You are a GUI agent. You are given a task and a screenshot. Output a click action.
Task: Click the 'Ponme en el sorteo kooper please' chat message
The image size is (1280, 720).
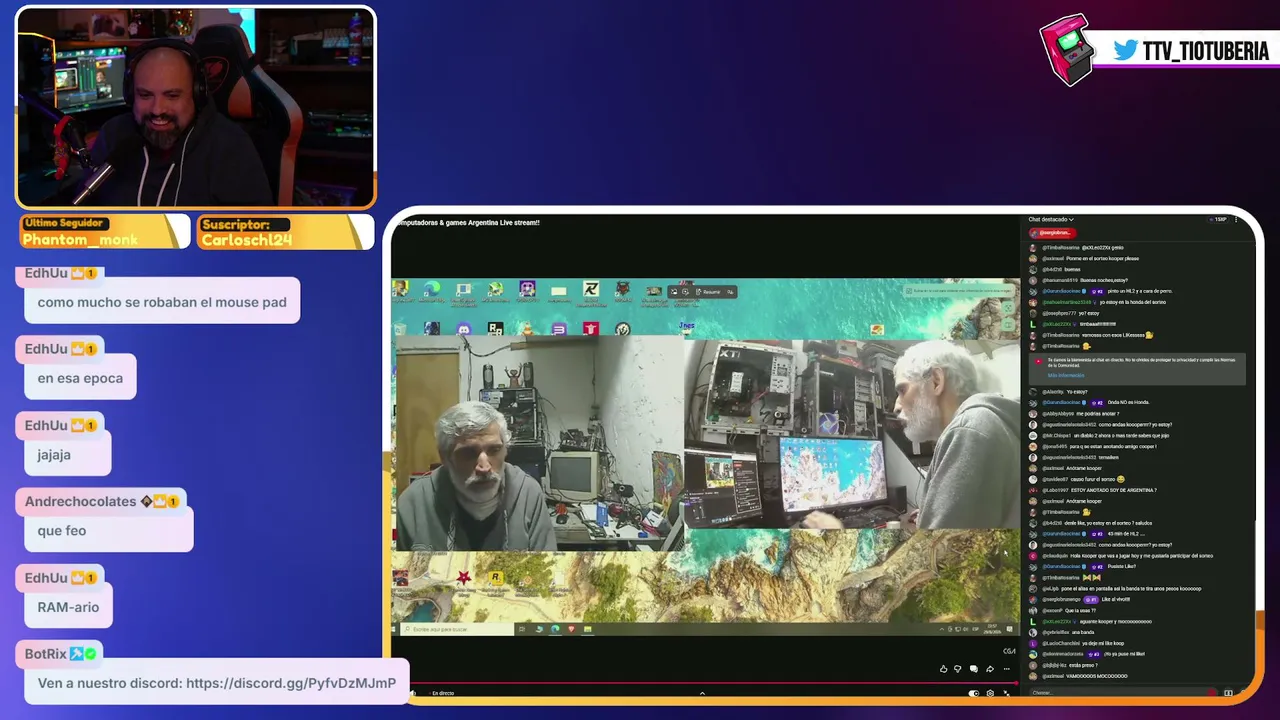click(x=1102, y=258)
